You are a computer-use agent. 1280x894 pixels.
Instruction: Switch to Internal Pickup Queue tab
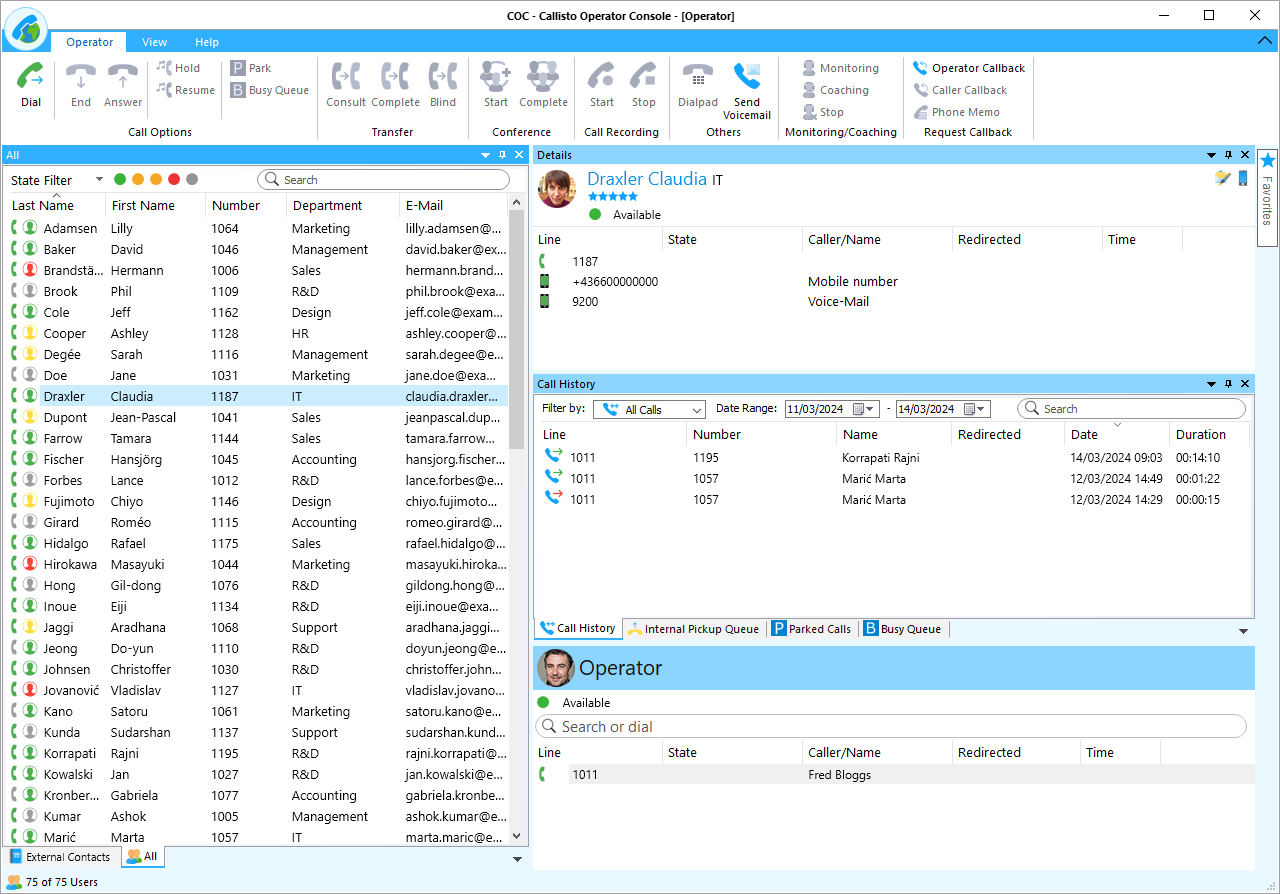693,629
